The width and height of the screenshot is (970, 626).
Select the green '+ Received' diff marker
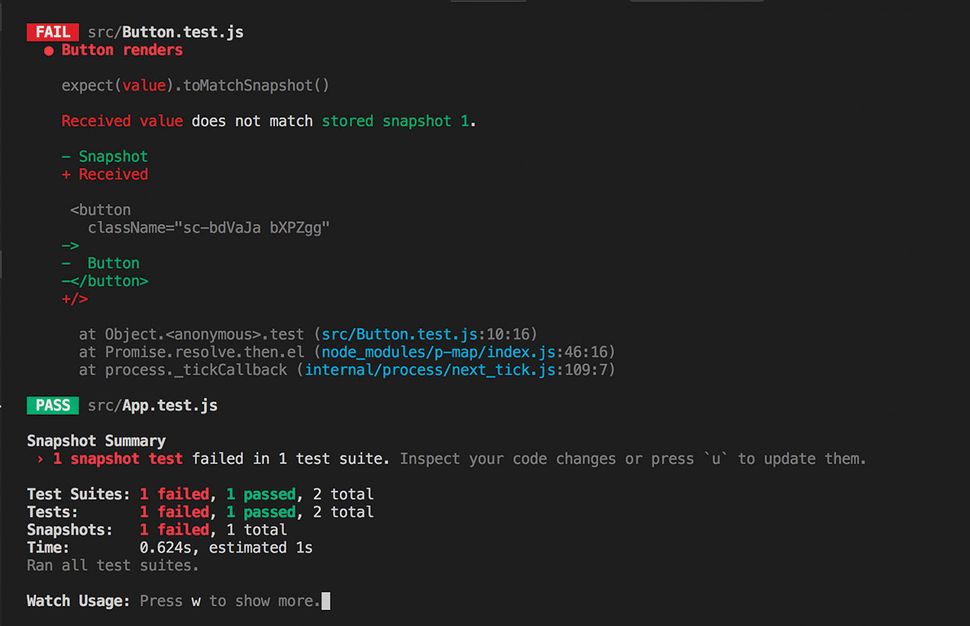pyautogui.click(x=105, y=174)
